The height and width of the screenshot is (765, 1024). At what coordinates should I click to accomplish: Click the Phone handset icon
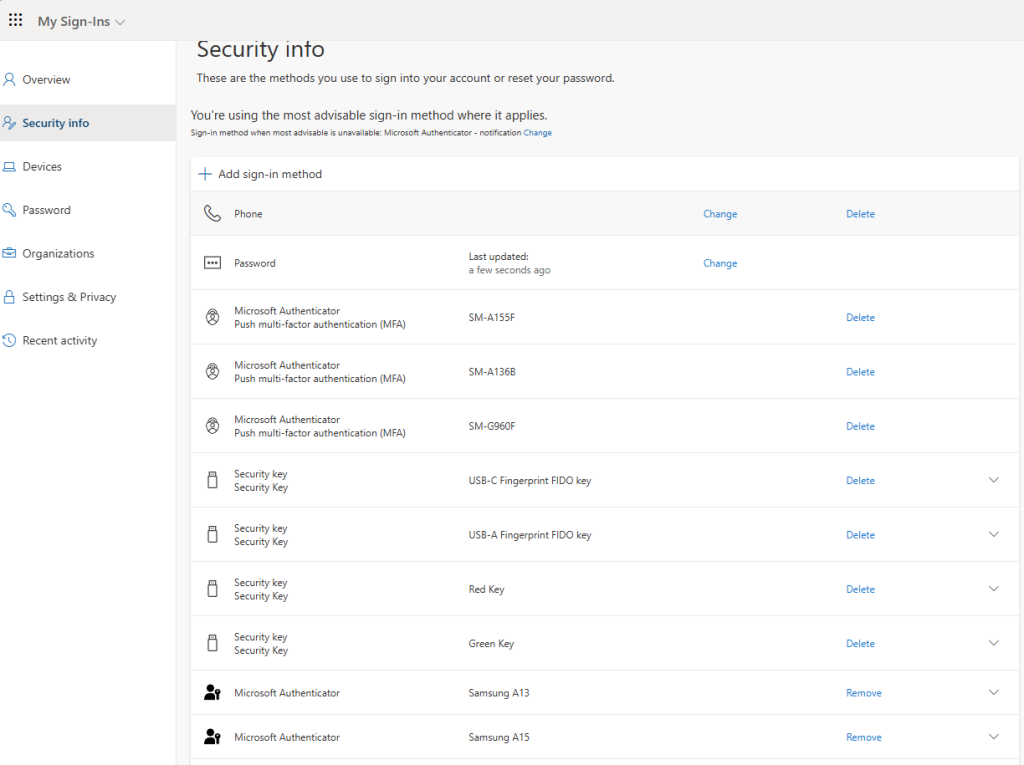[x=212, y=214]
